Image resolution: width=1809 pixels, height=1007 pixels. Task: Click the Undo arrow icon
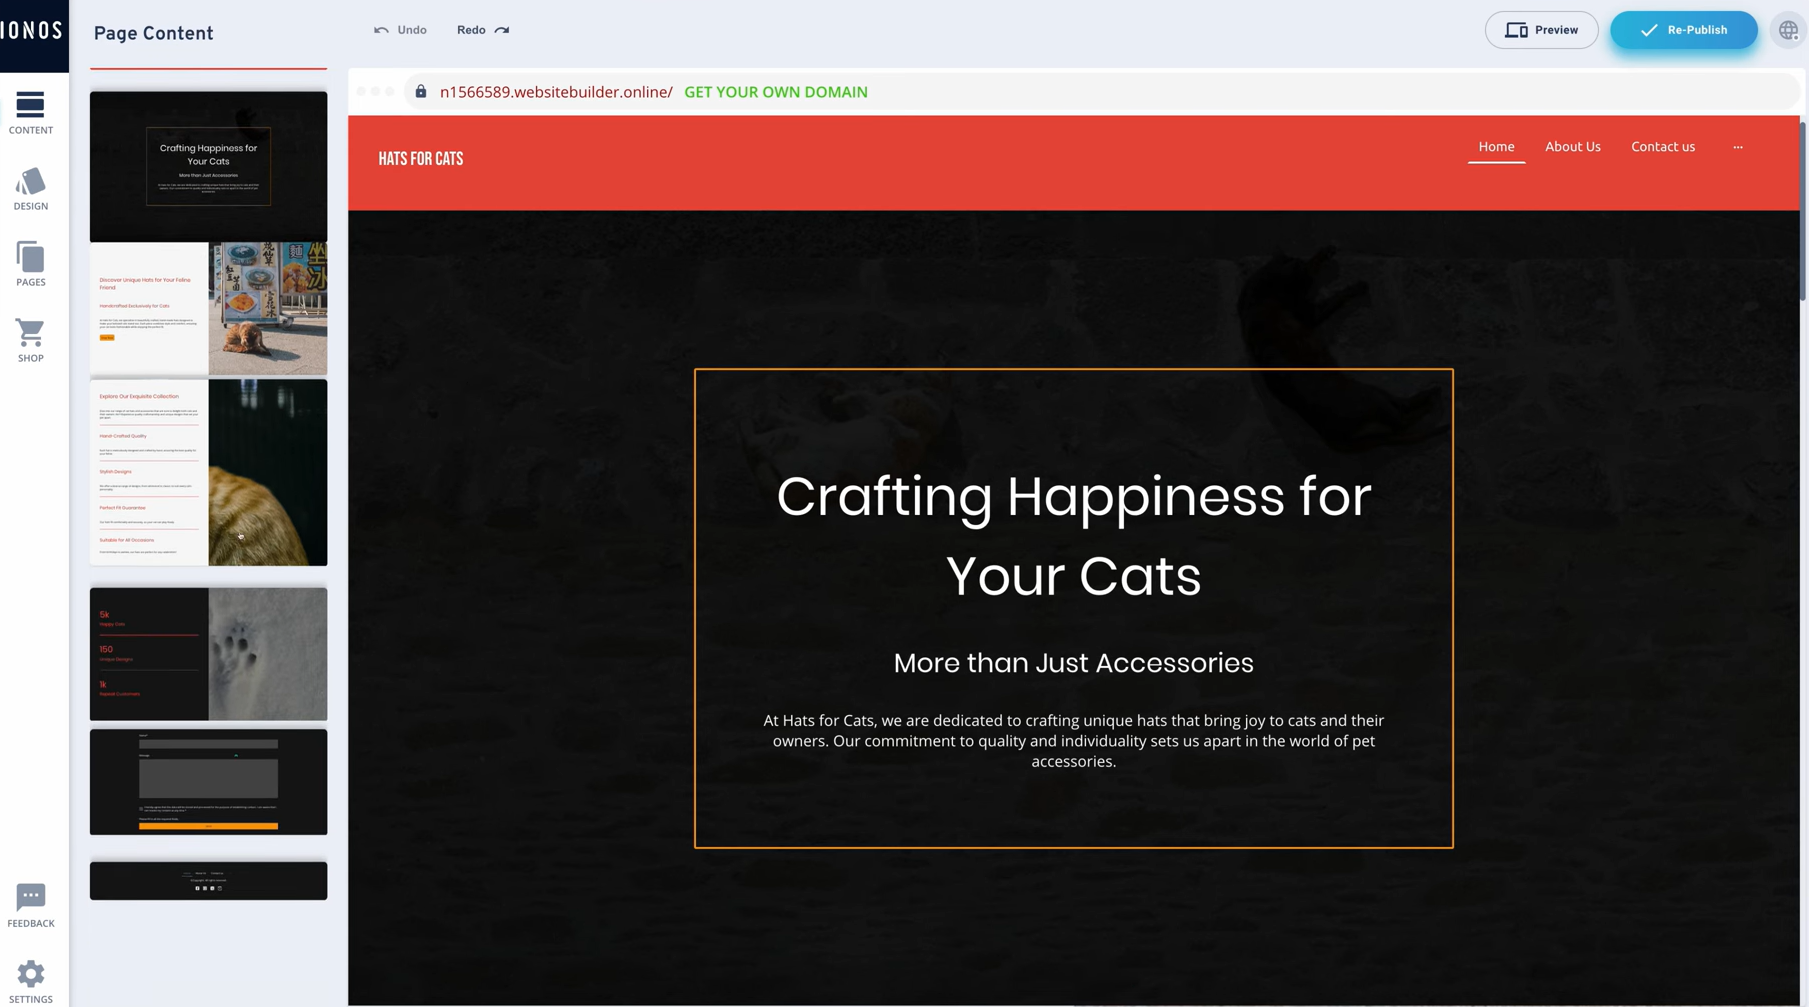[381, 29]
